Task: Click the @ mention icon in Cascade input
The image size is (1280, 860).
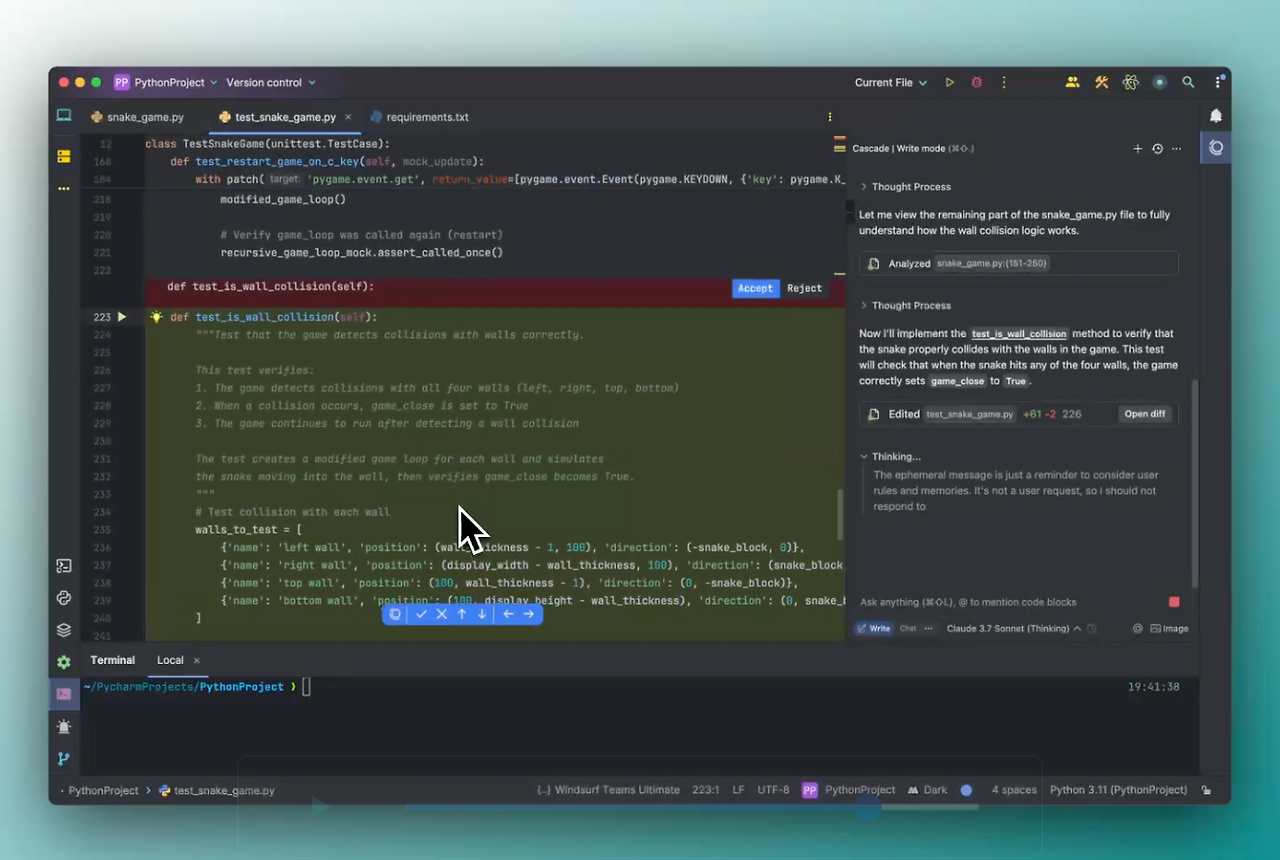Action: (x=1137, y=629)
